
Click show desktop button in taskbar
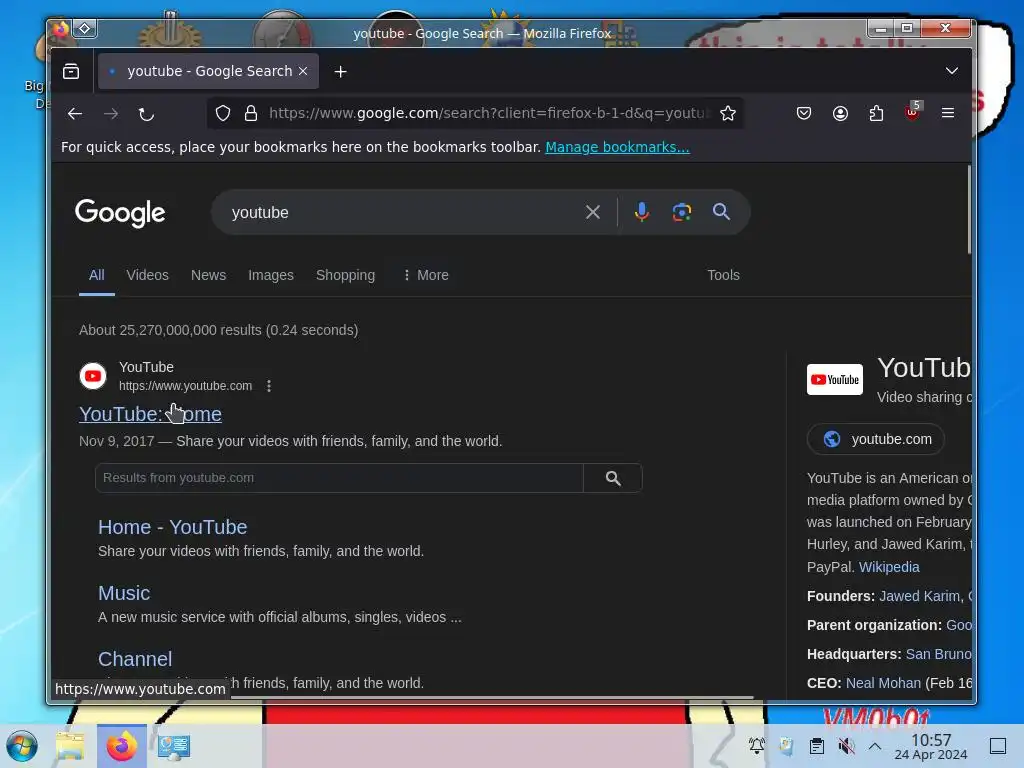(997, 746)
